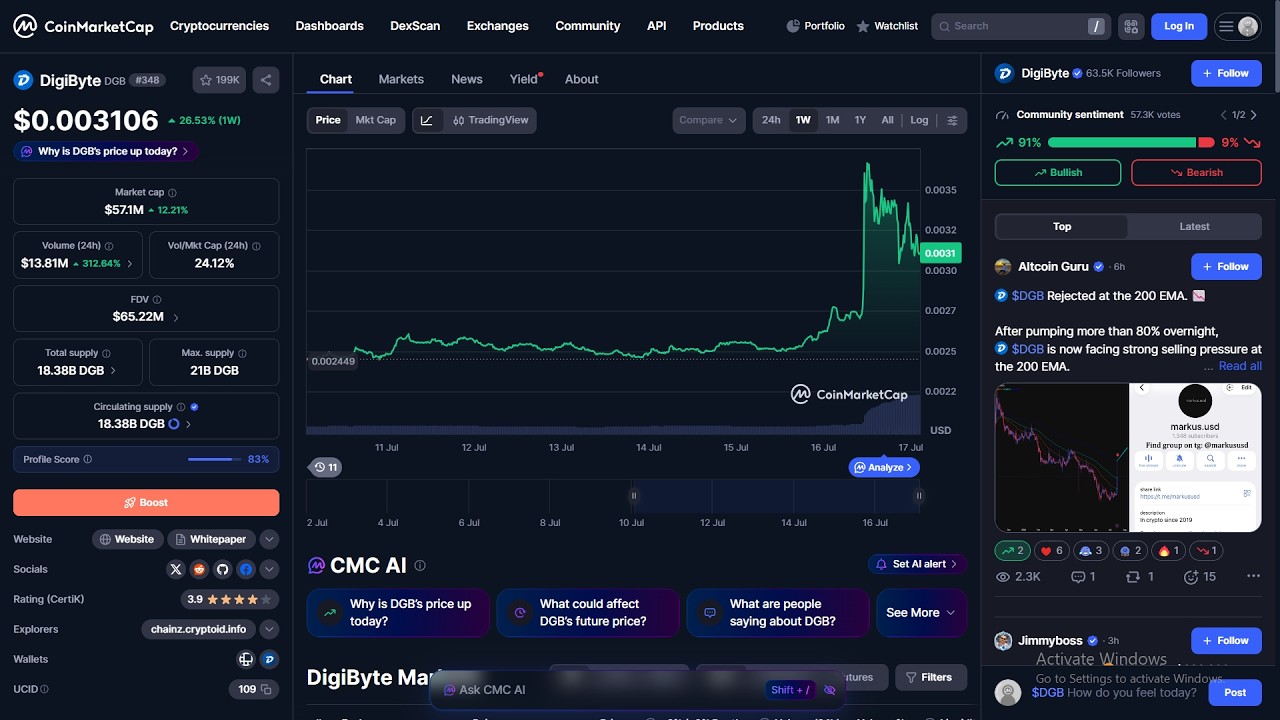Focus the top Search field
This screenshot has width=1280, height=720.
pyautogui.click(x=1021, y=26)
